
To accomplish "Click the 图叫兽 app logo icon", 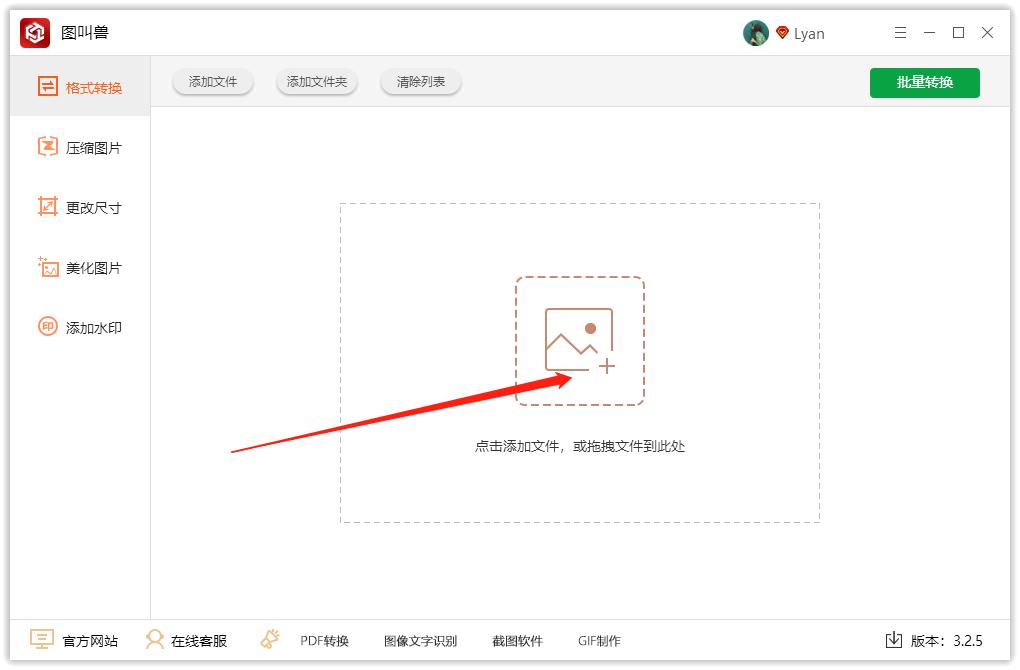I will point(35,33).
